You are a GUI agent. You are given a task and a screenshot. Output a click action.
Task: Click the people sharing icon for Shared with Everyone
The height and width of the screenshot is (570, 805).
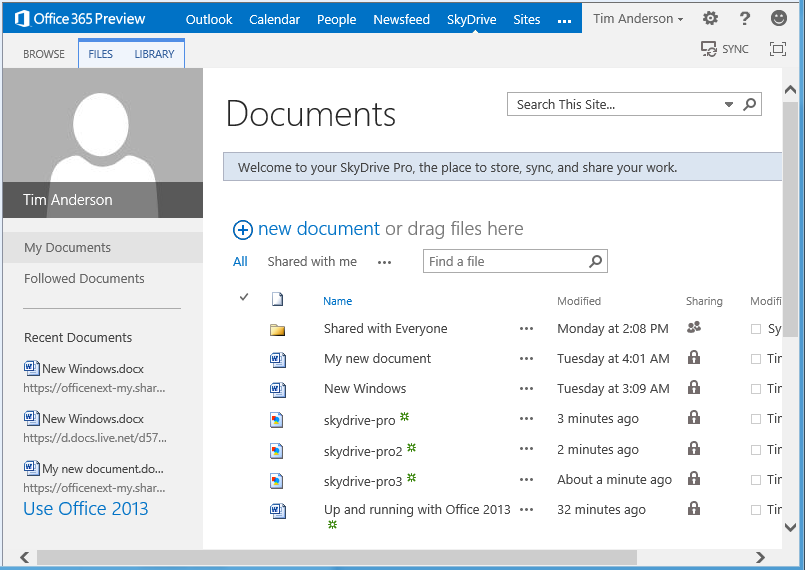pos(694,327)
